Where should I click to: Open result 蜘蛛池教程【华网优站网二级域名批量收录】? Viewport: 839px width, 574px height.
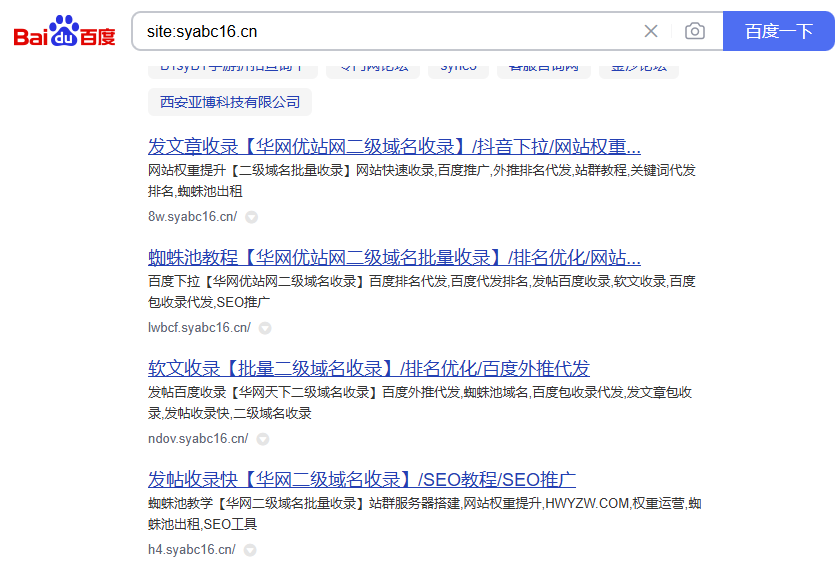(x=394, y=257)
